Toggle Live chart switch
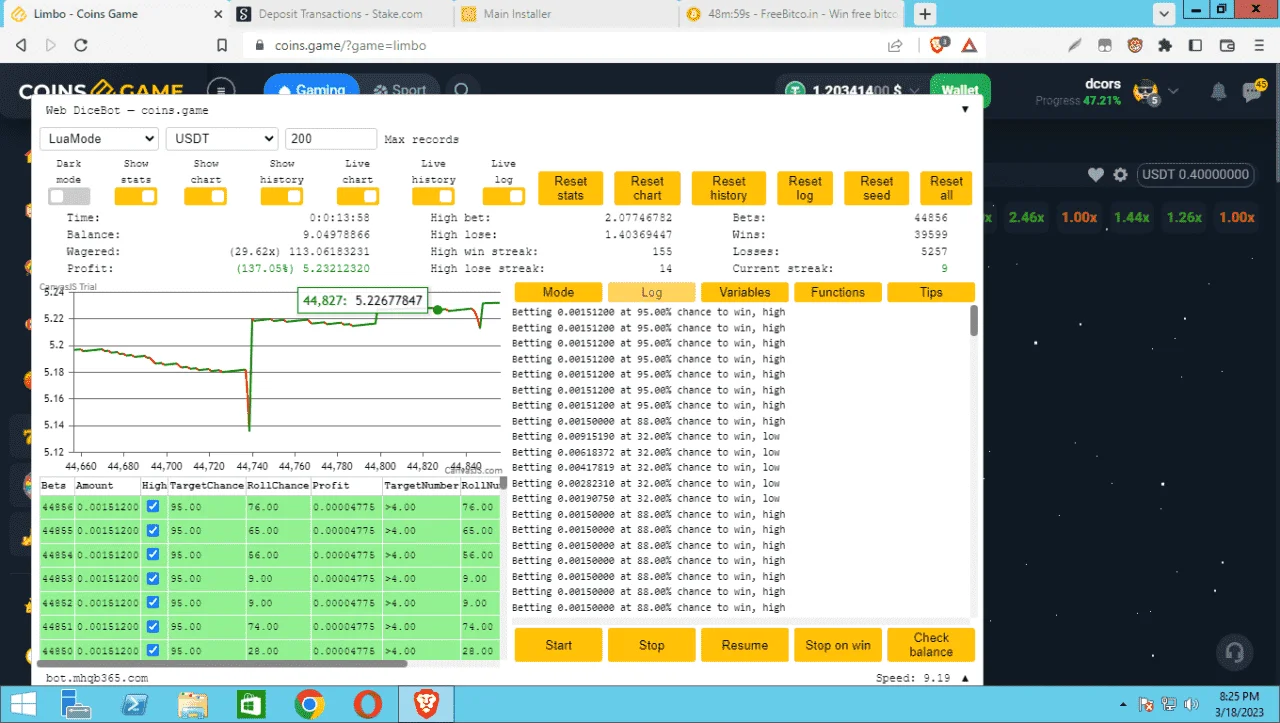1280x723 pixels. 358,197
